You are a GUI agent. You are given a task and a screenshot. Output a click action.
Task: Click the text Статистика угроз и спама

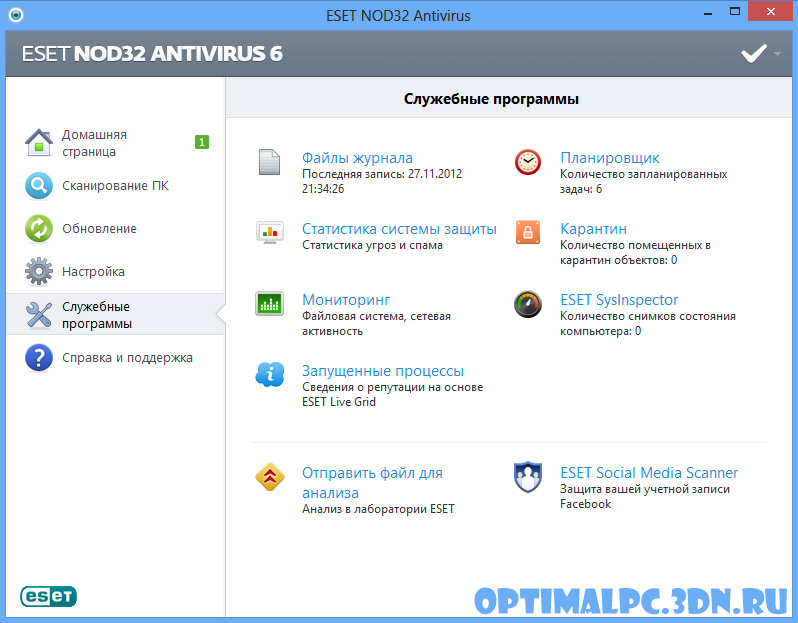[372, 245]
